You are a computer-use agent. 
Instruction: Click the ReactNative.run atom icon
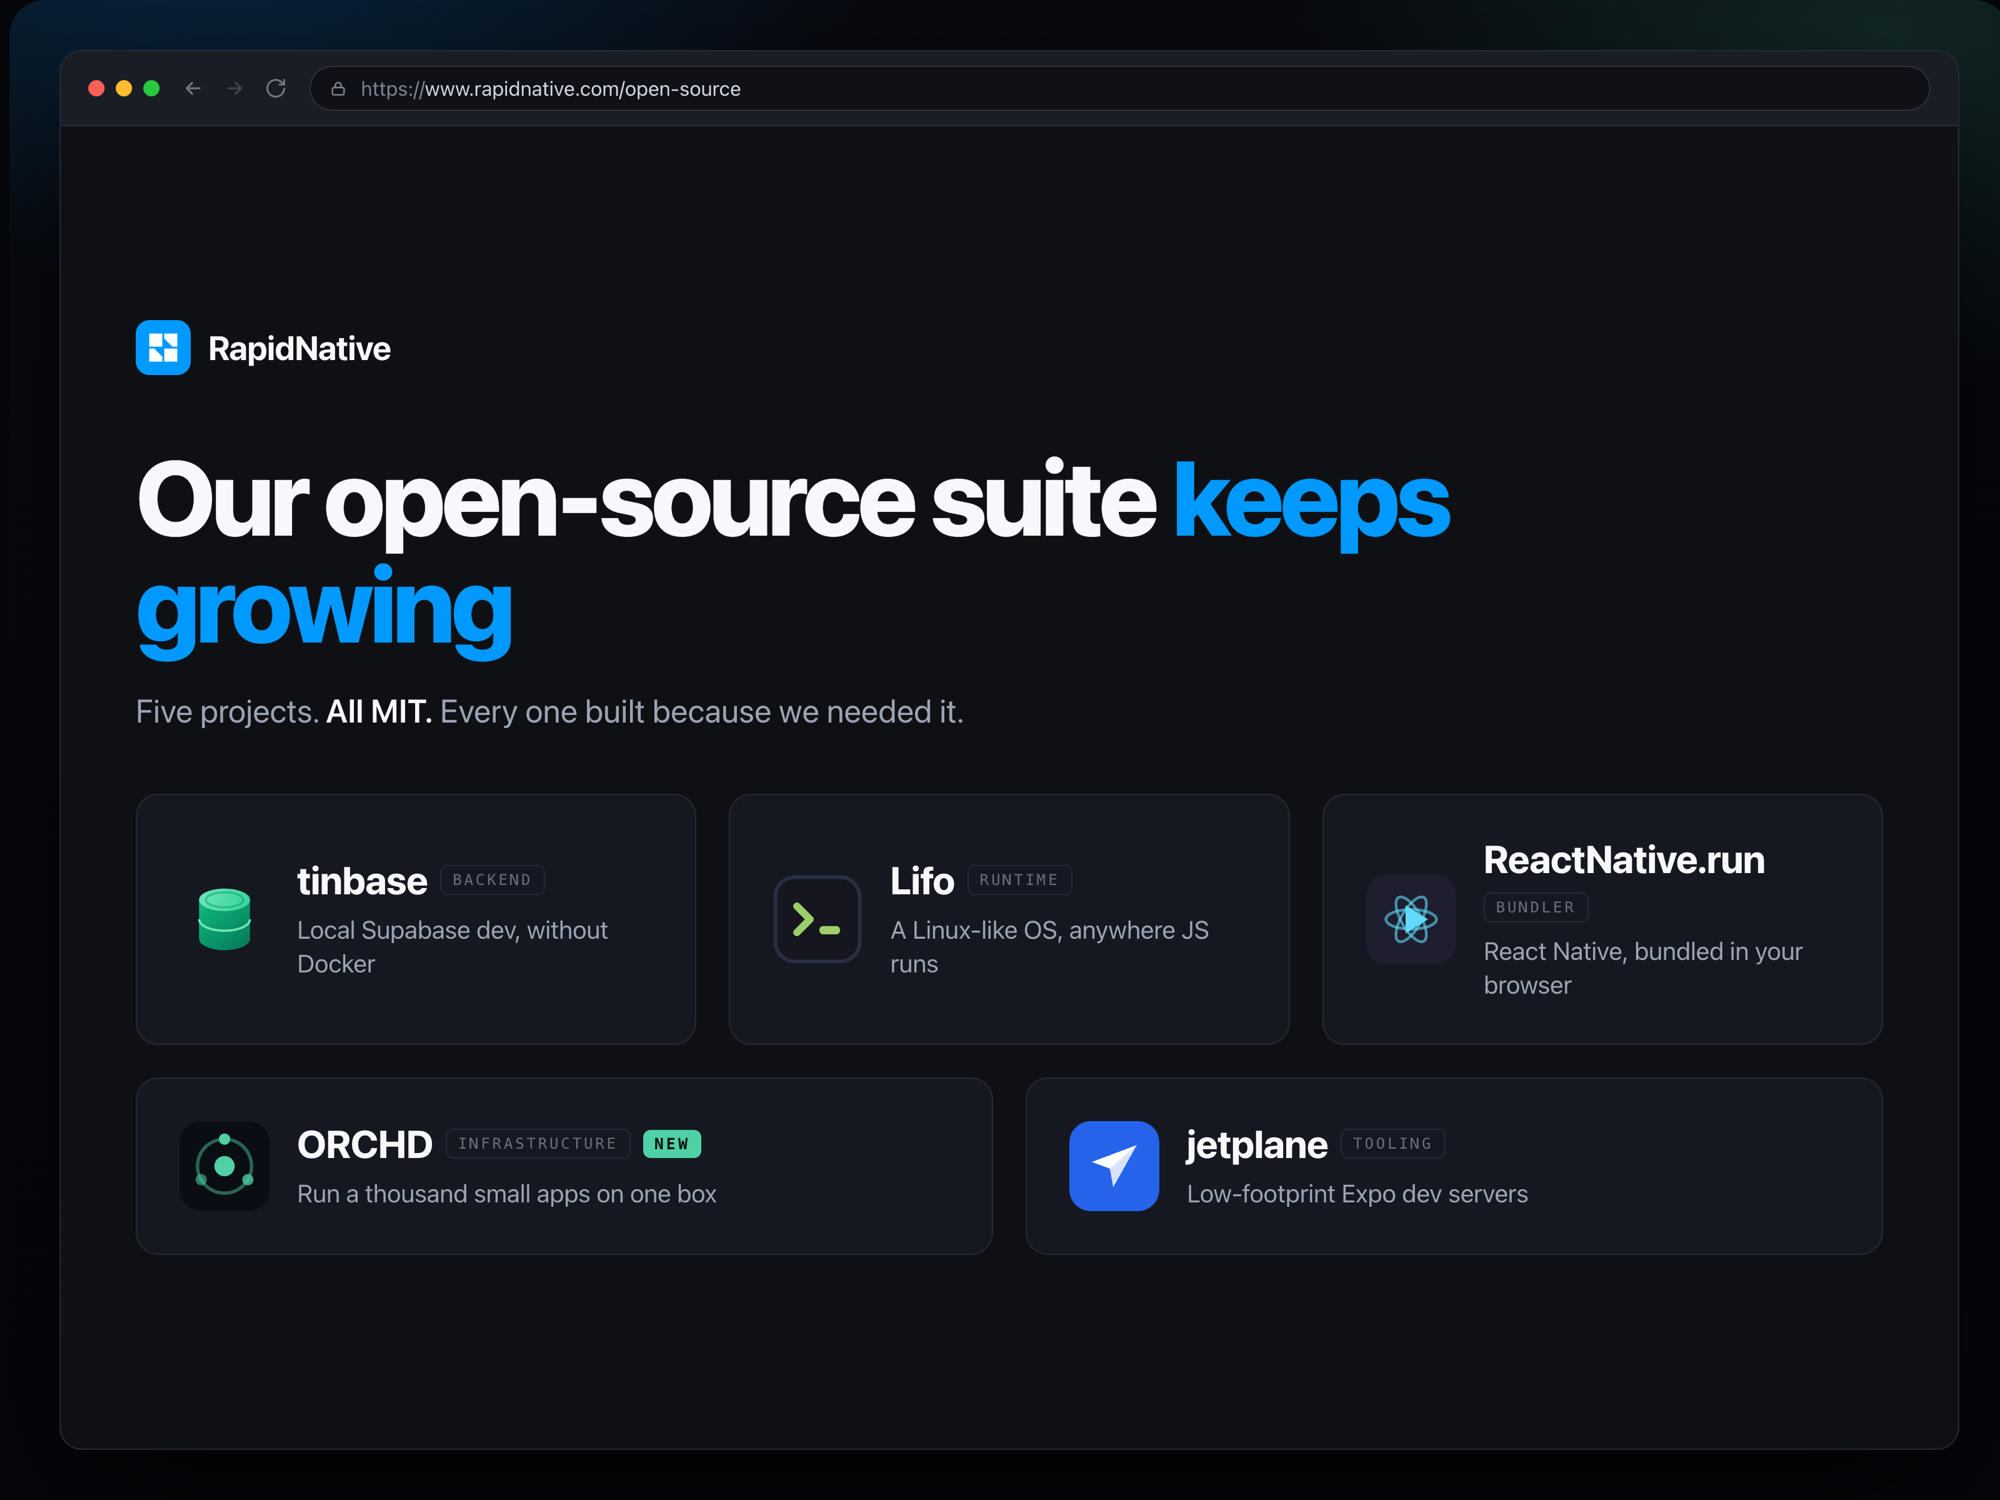1411,919
